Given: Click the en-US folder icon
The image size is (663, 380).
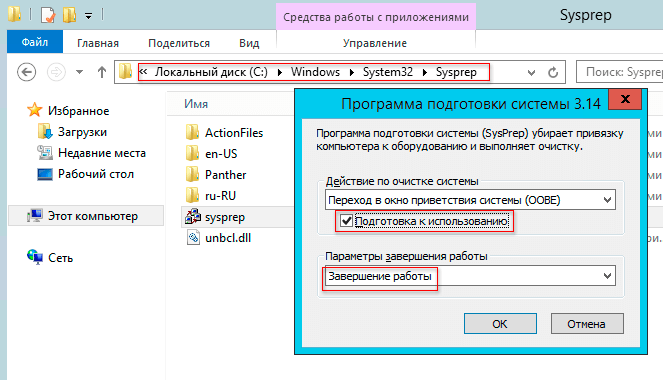Looking at the screenshot, I should tap(192, 153).
